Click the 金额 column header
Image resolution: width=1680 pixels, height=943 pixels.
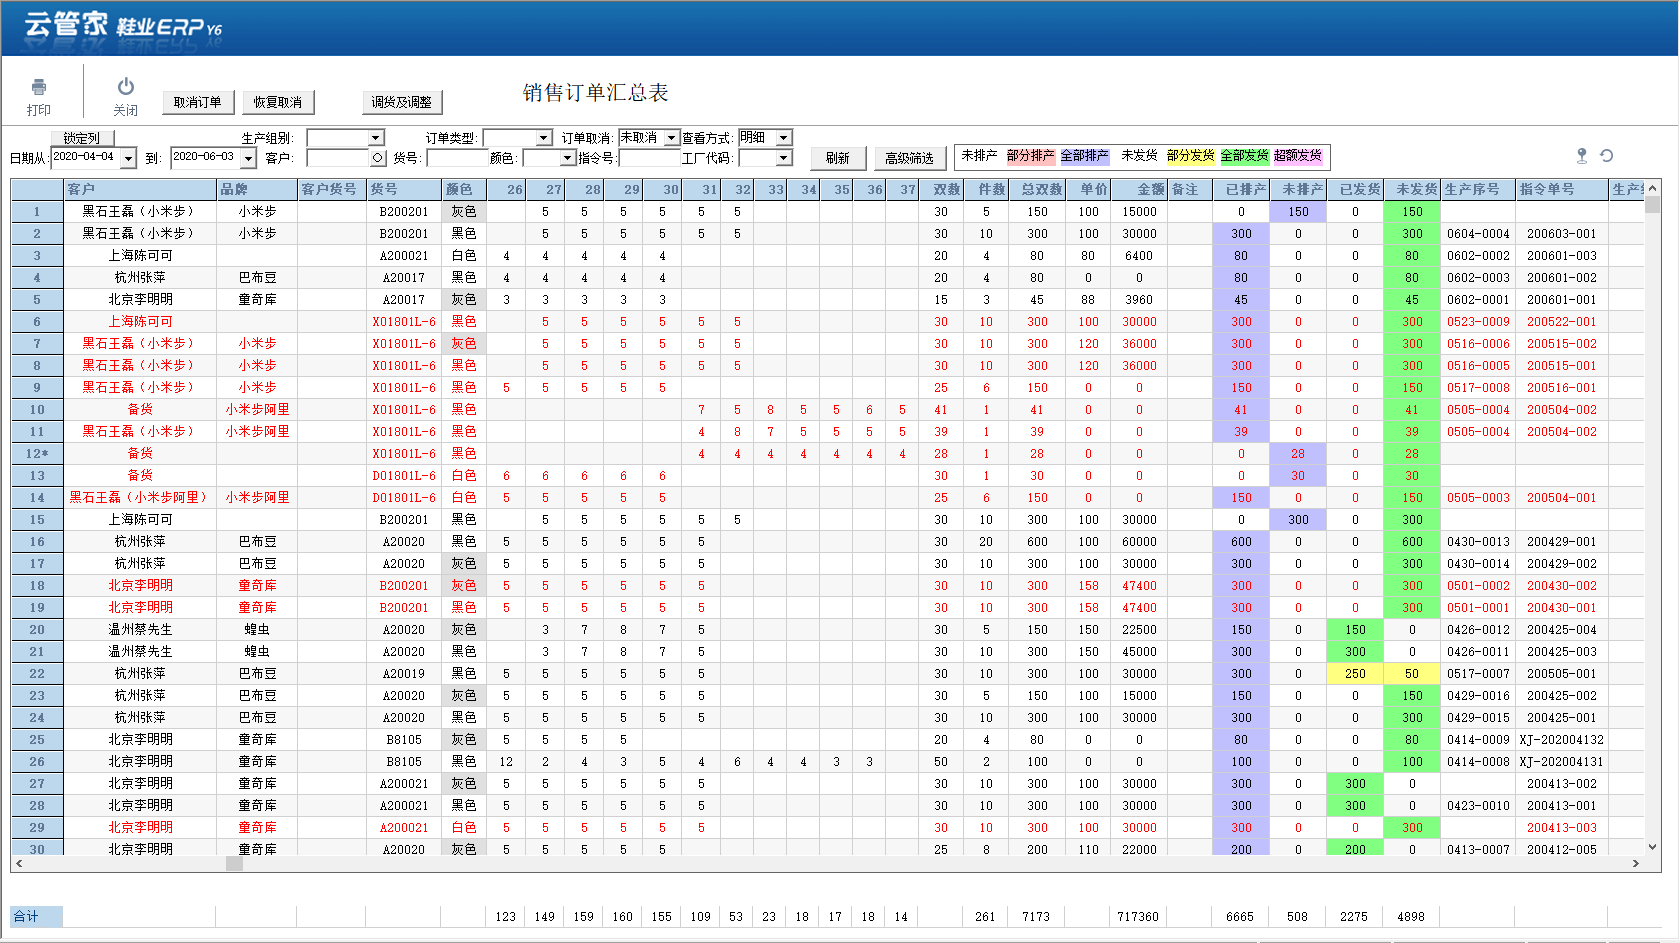click(1139, 189)
